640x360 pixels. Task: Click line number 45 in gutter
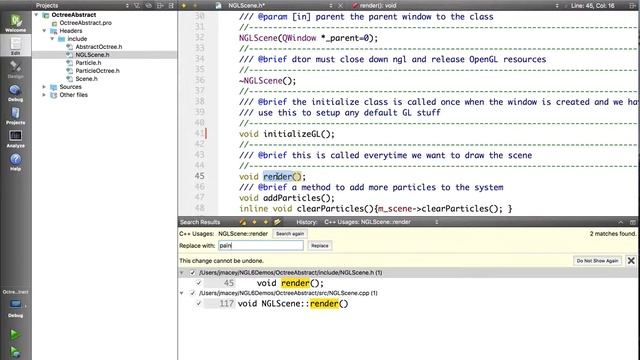coord(199,176)
